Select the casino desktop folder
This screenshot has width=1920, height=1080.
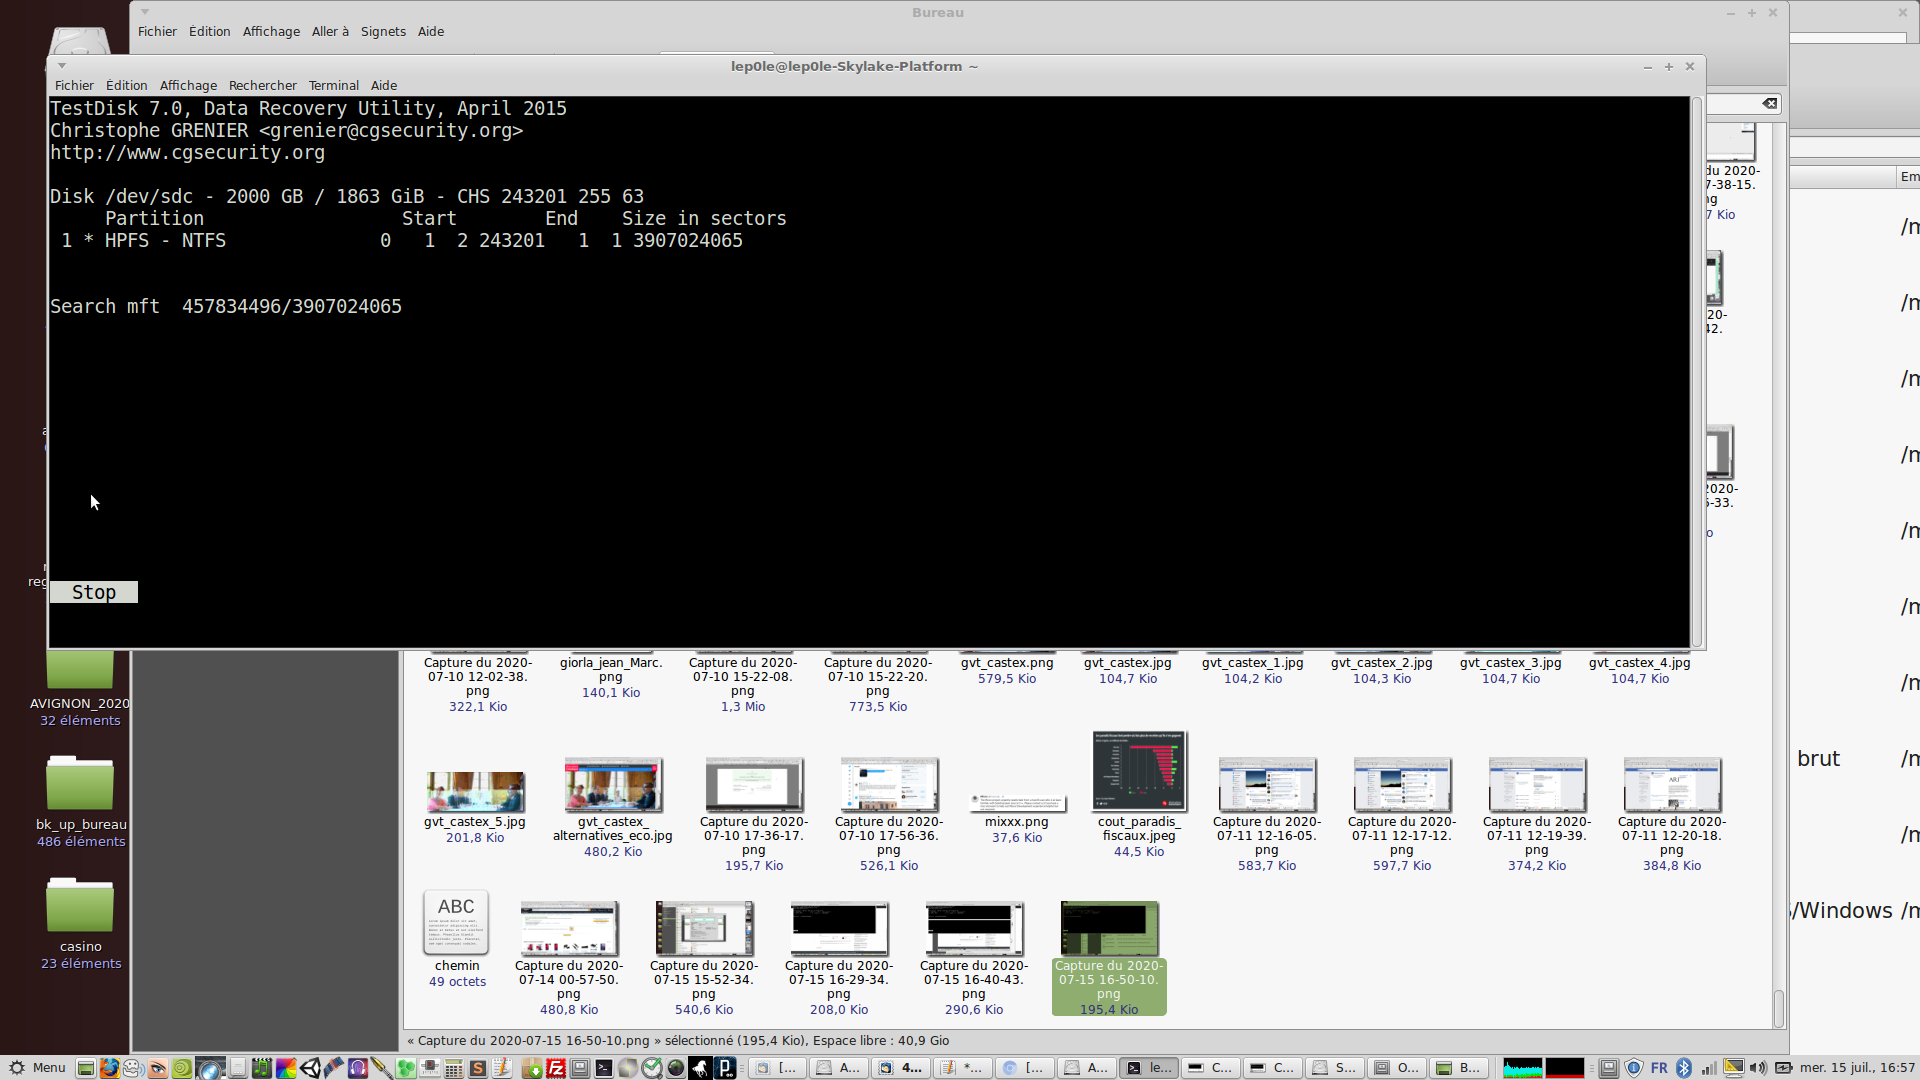tap(80, 907)
